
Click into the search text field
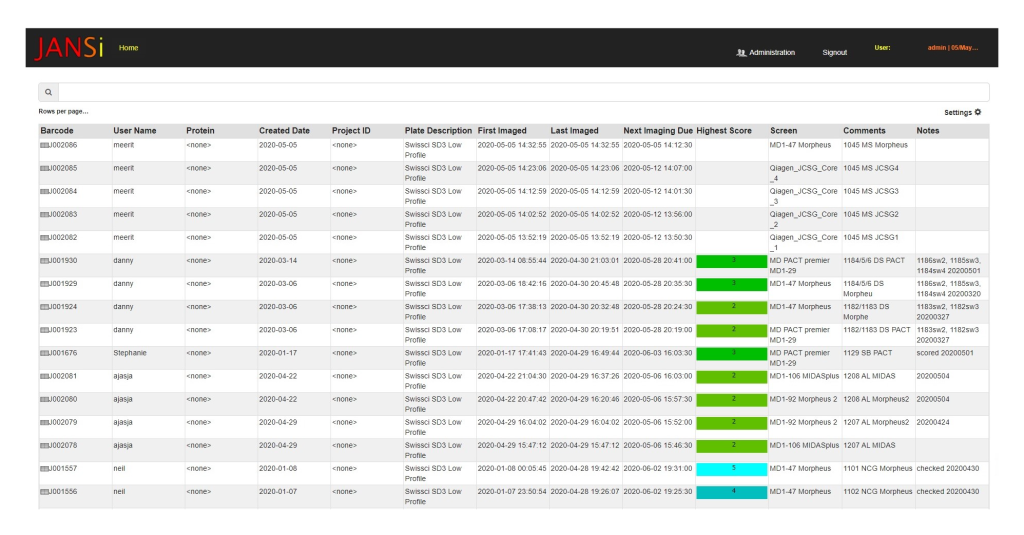520,92
